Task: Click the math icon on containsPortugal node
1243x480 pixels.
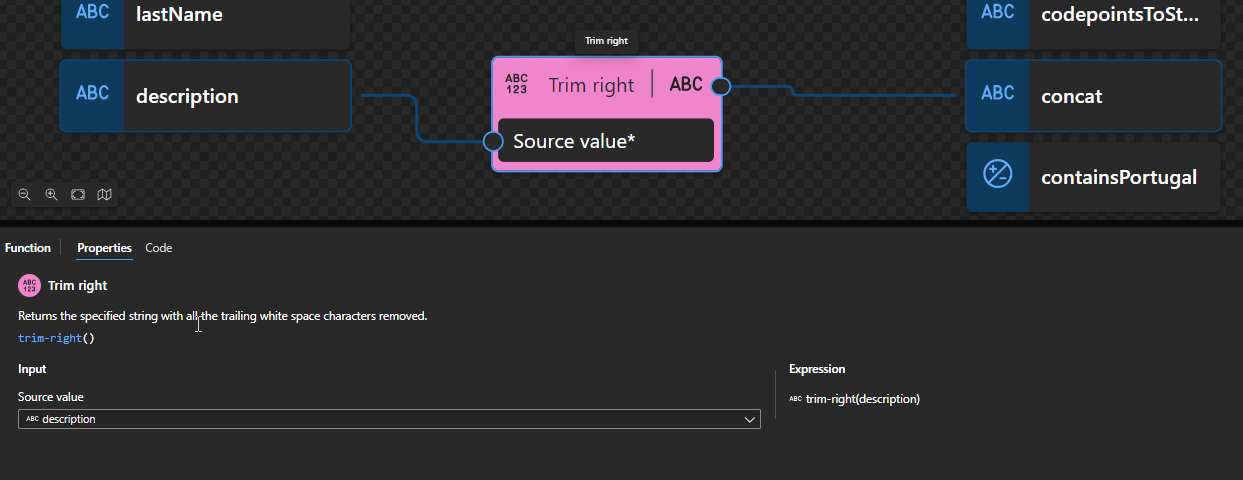Action: pyautogui.click(x=997, y=175)
